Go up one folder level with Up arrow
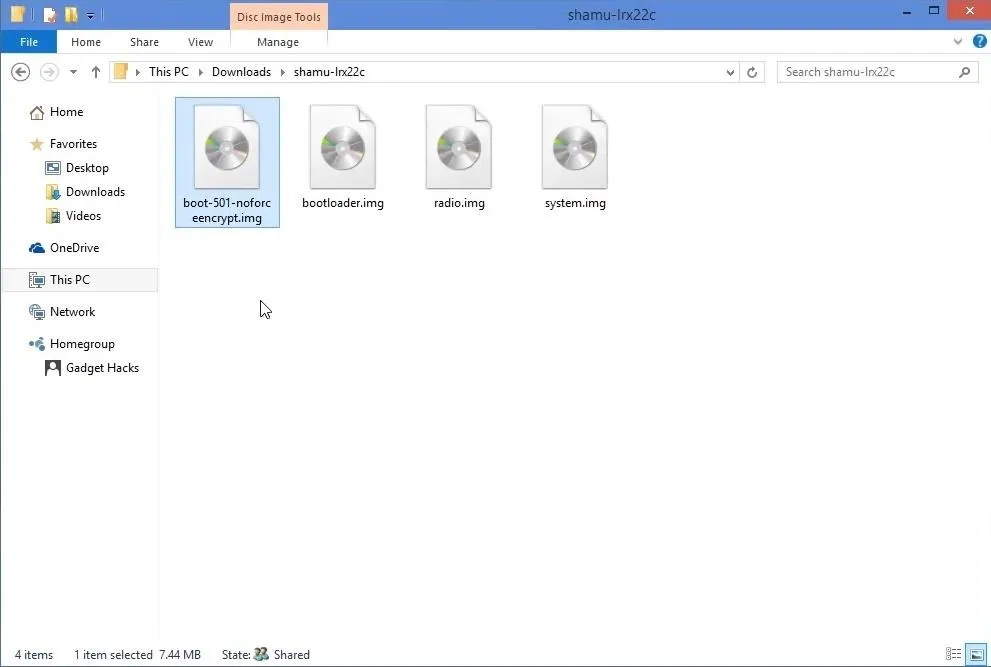 95,72
